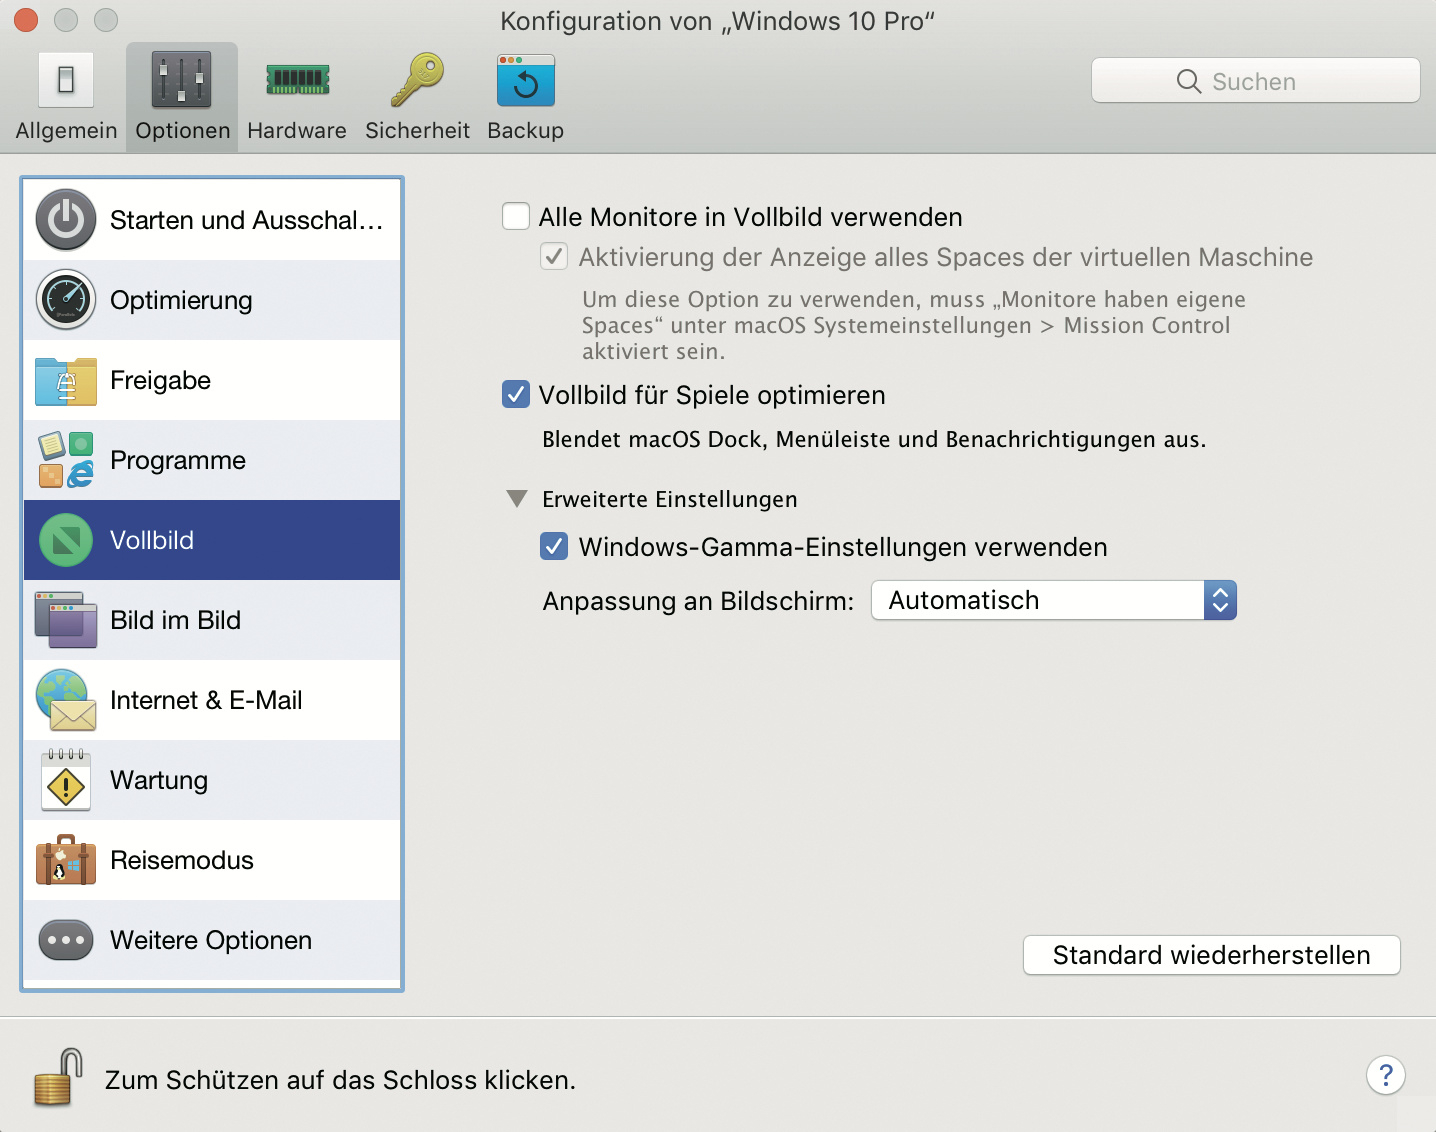This screenshot has width=1436, height=1132.
Task: Select Programme in the sidebar list
Action: (x=212, y=460)
